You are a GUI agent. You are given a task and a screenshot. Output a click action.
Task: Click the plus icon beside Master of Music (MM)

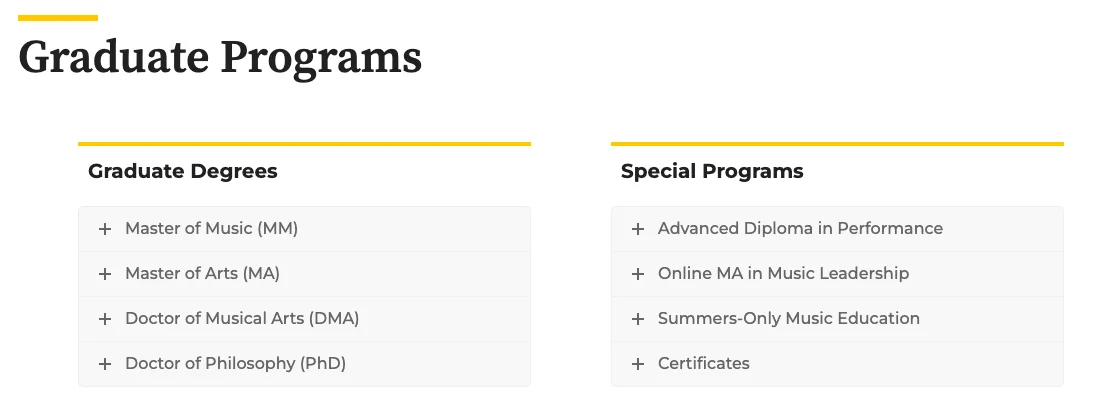coord(105,229)
